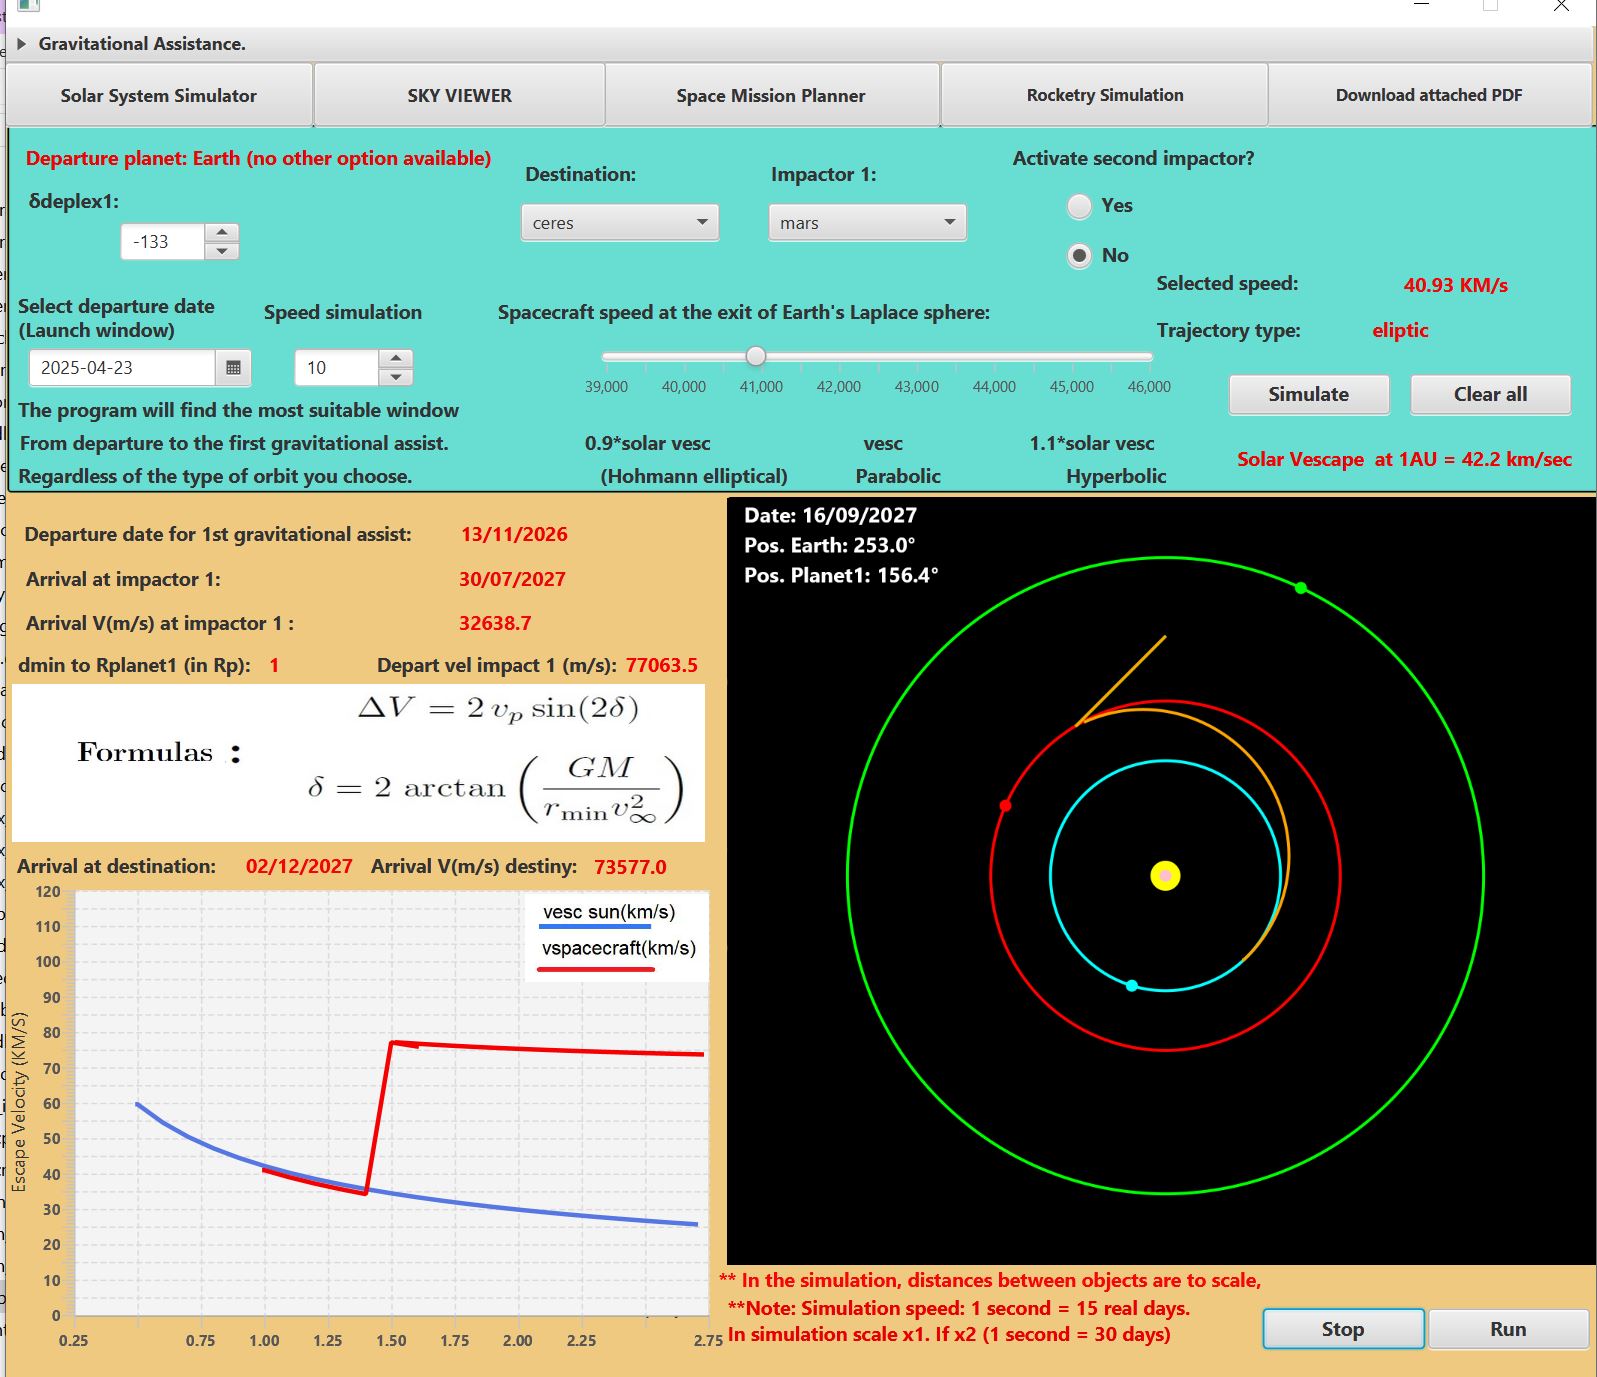Click the spacecraft speed slider thumb
Viewport: 1597px width, 1377px height.
[x=756, y=356]
